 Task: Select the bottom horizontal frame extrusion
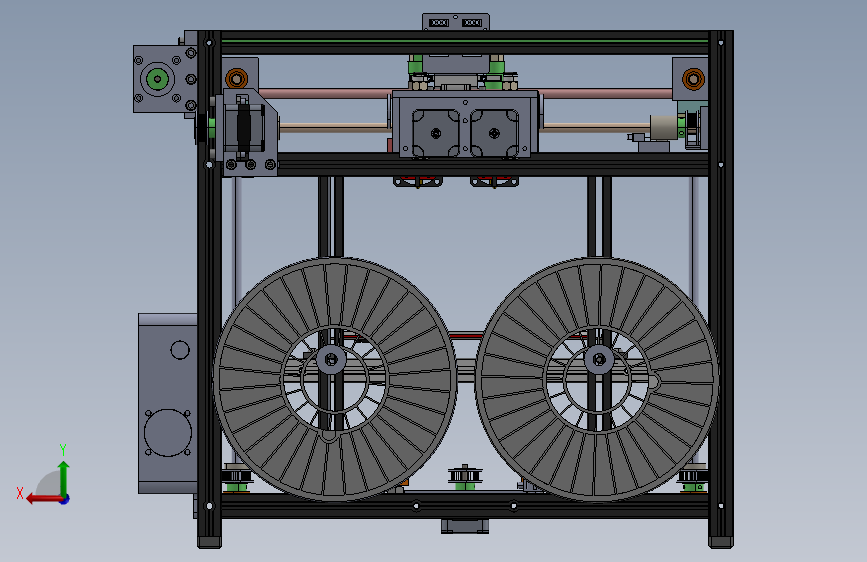click(464, 506)
